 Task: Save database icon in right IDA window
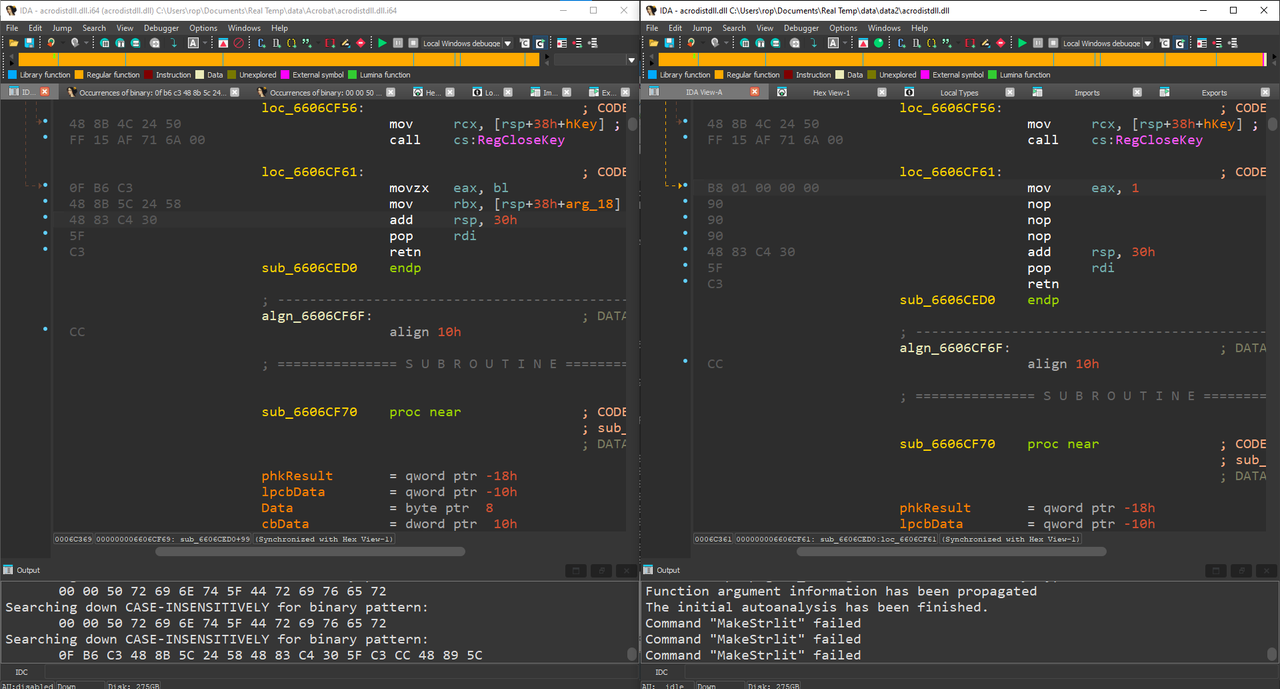coord(670,43)
